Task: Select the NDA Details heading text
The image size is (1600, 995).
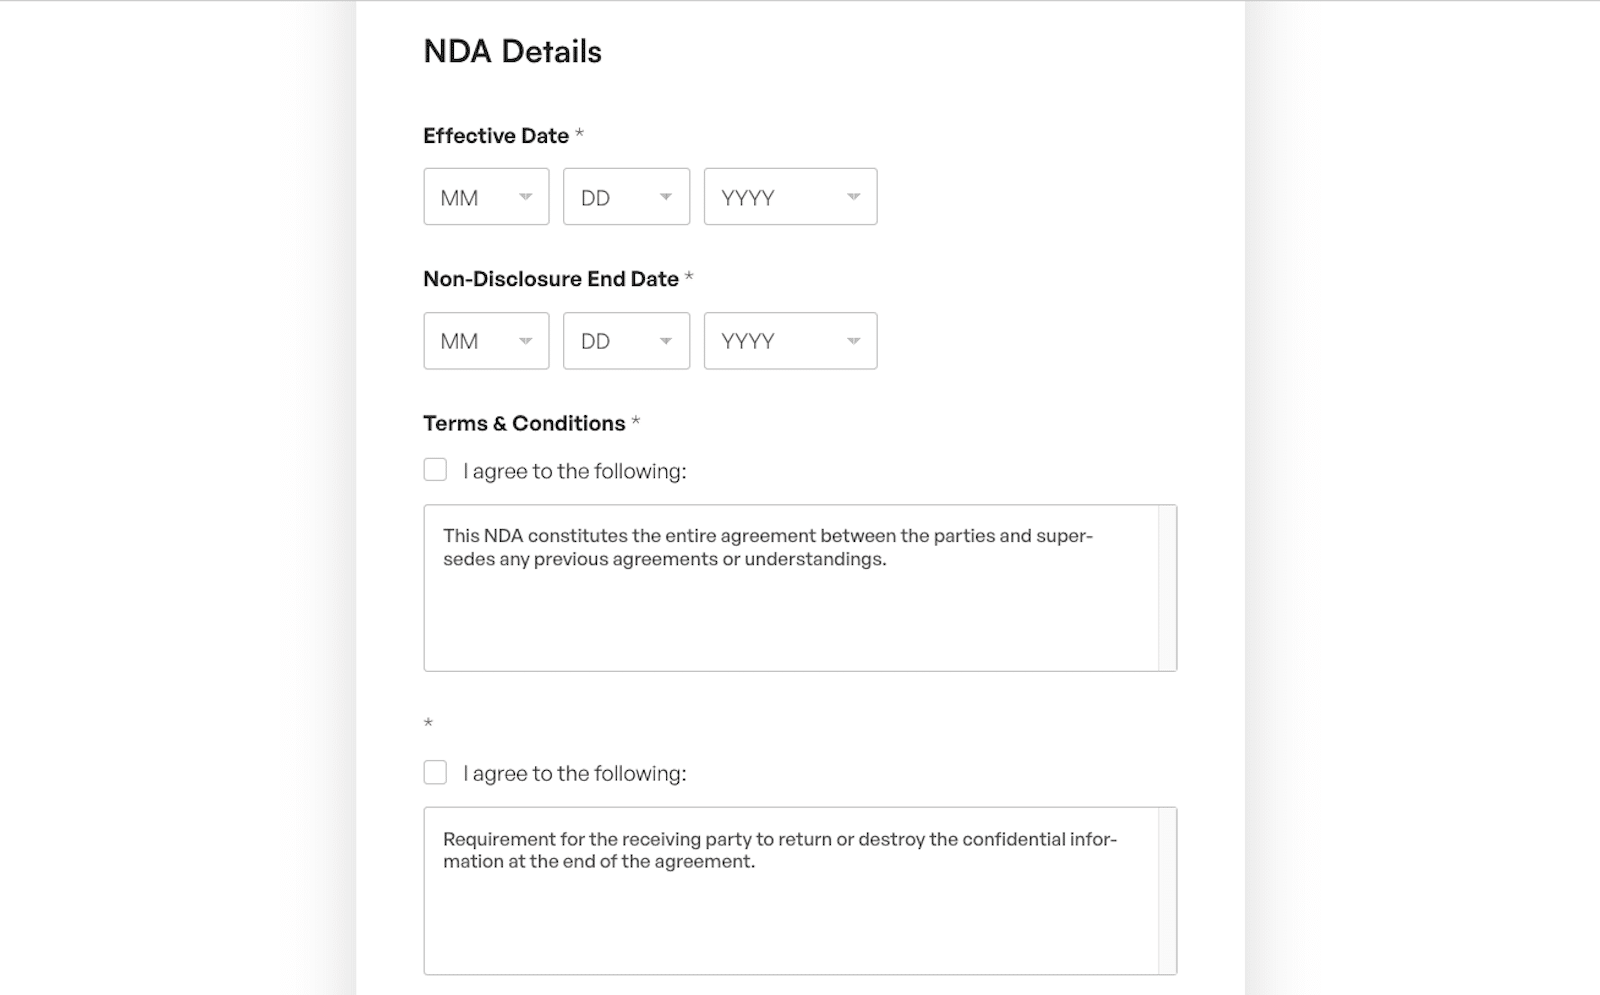Action: coord(512,52)
